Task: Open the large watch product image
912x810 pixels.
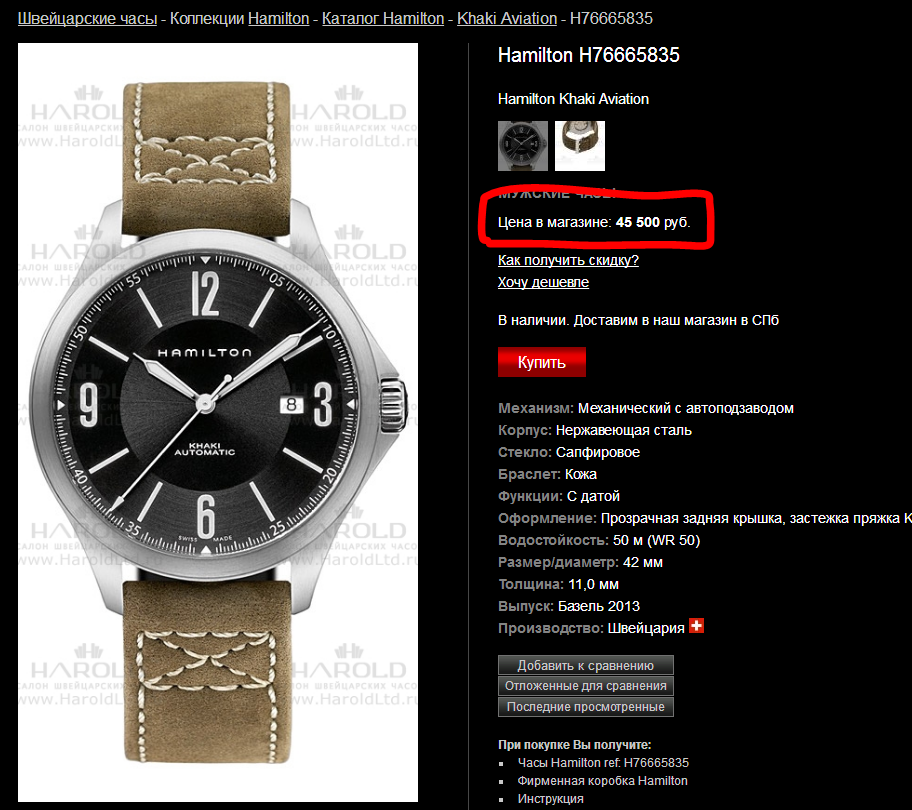Action: pos(218,422)
